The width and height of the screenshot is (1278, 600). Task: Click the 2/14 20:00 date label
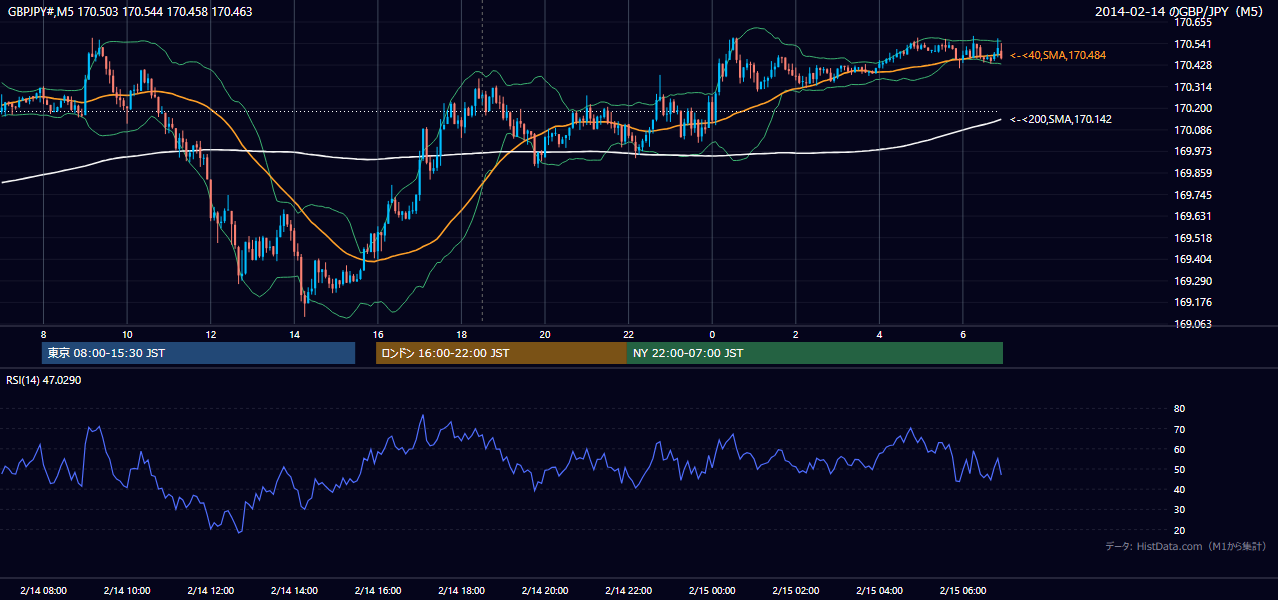pos(544,590)
